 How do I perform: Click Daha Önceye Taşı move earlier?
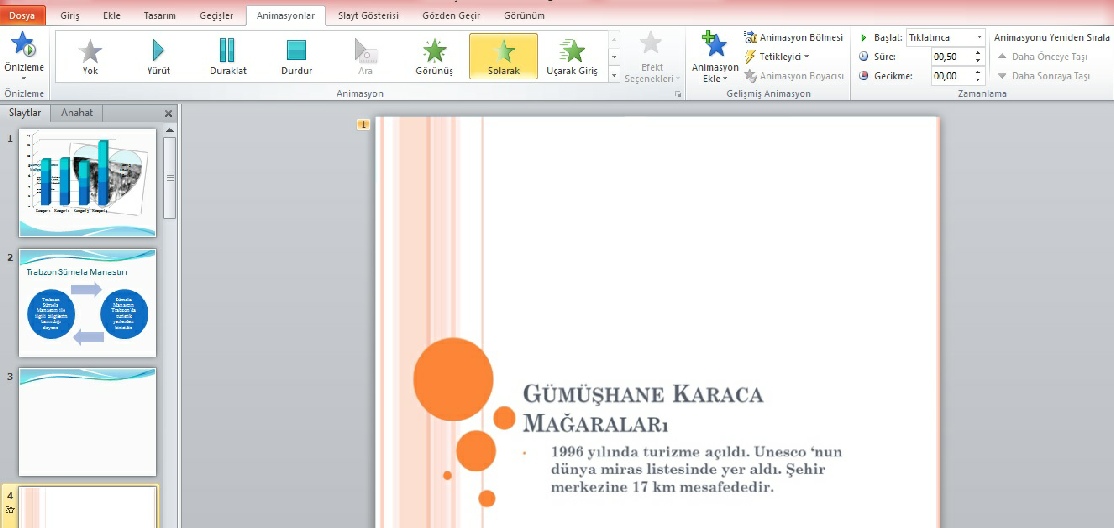(1043, 56)
